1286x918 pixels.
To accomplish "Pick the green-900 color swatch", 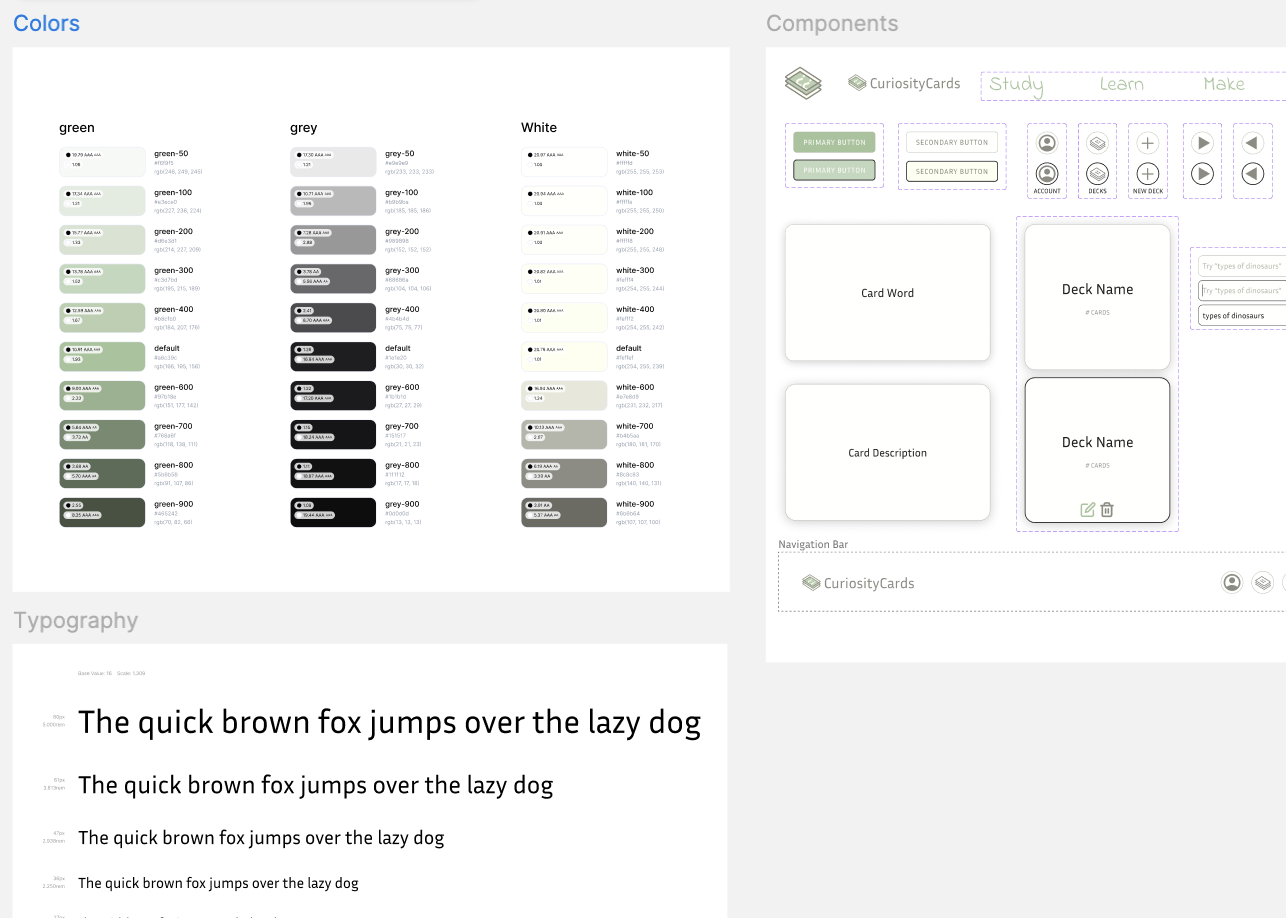I will click(102, 512).
